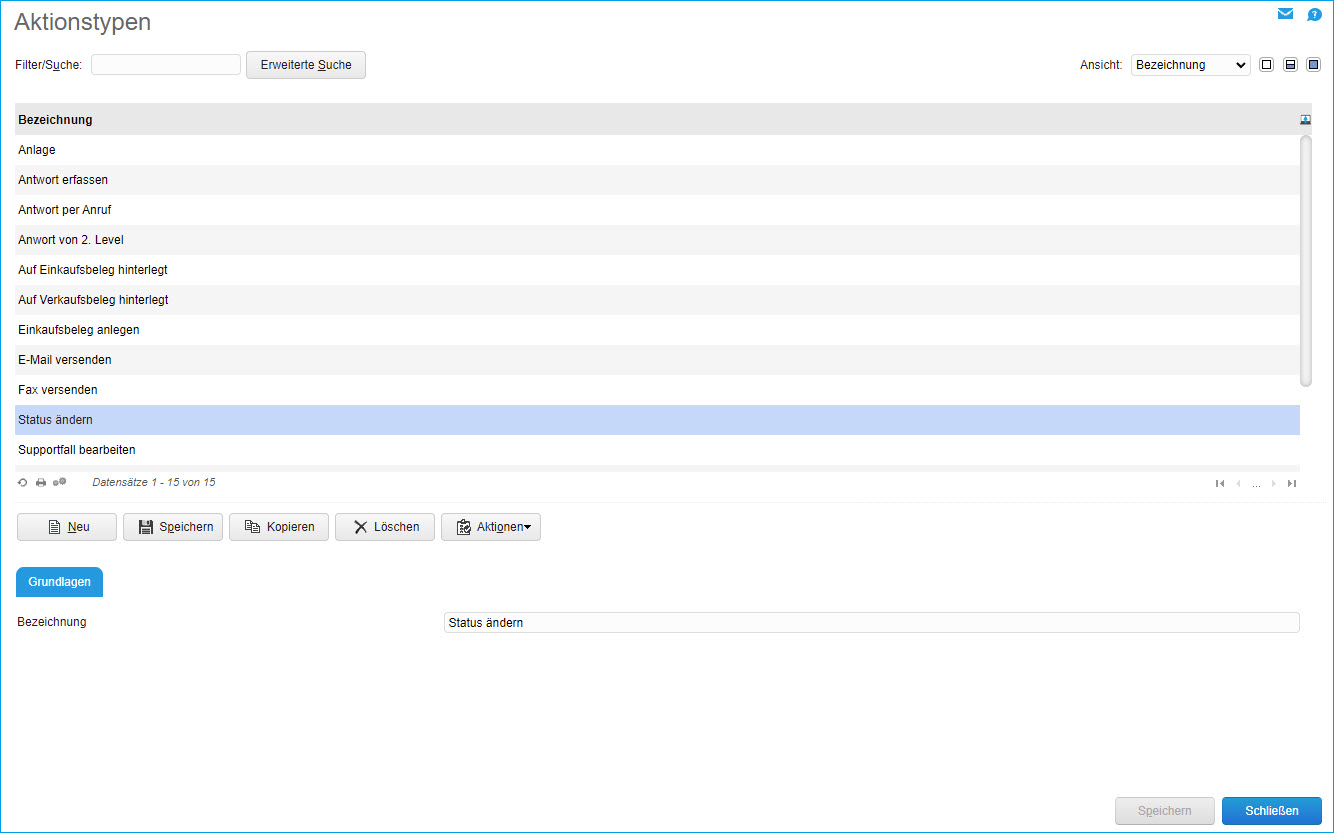Click the Kopieren button

[279, 527]
